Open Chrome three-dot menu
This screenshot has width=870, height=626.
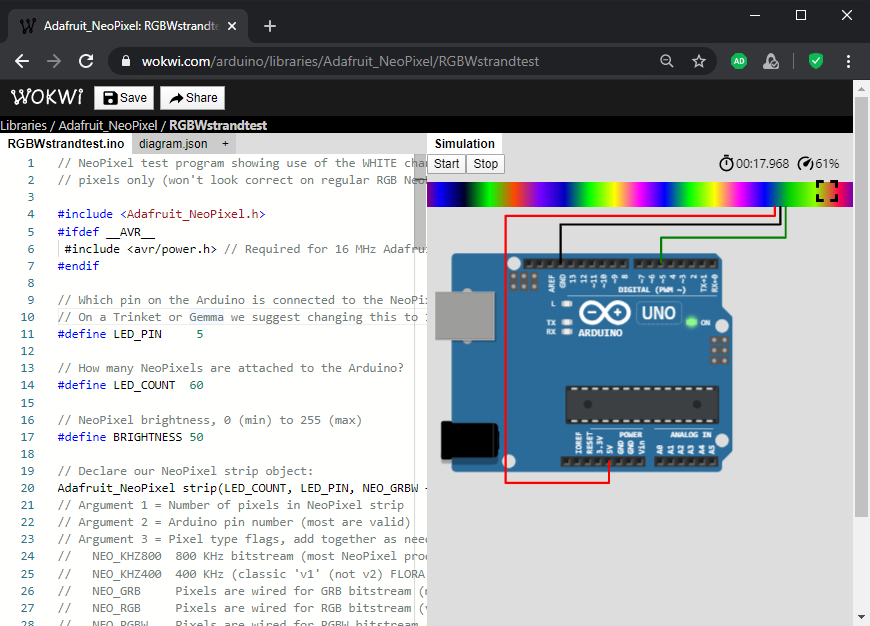[848, 61]
